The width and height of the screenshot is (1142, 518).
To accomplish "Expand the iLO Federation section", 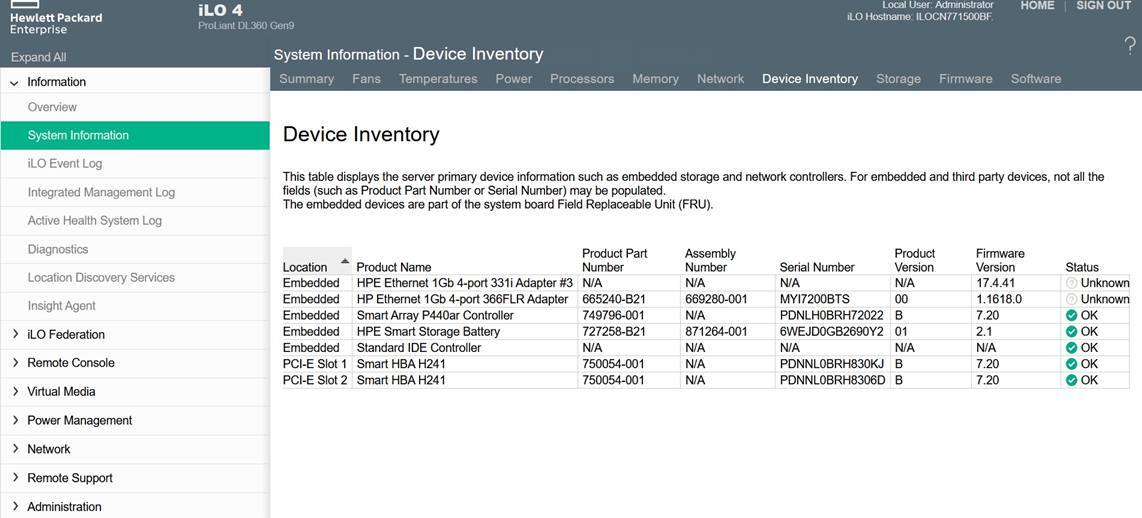I will pyautogui.click(x=15, y=334).
